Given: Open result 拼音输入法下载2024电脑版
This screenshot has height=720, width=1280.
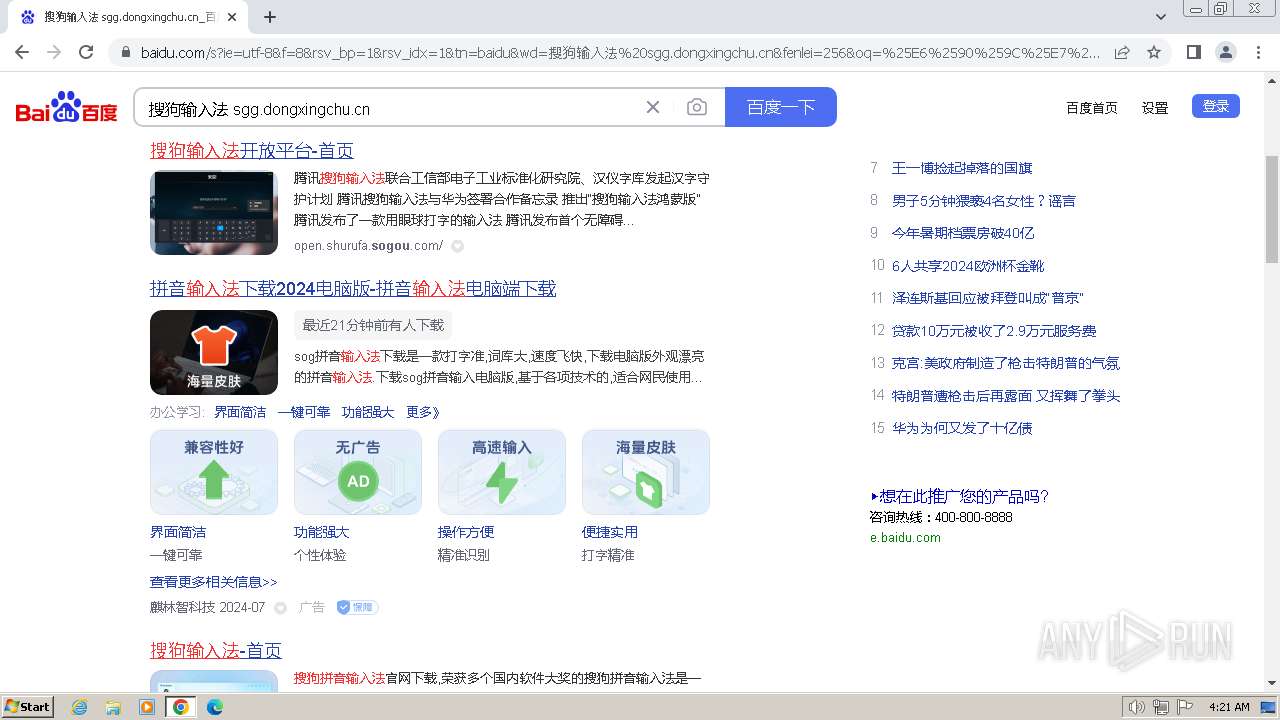Looking at the screenshot, I should pyautogui.click(x=353, y=288).
